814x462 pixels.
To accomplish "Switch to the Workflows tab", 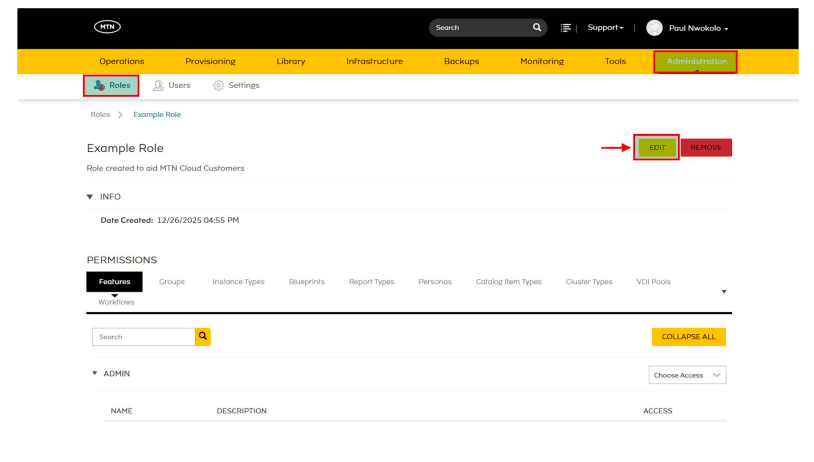I will click(x=116, y=302).
